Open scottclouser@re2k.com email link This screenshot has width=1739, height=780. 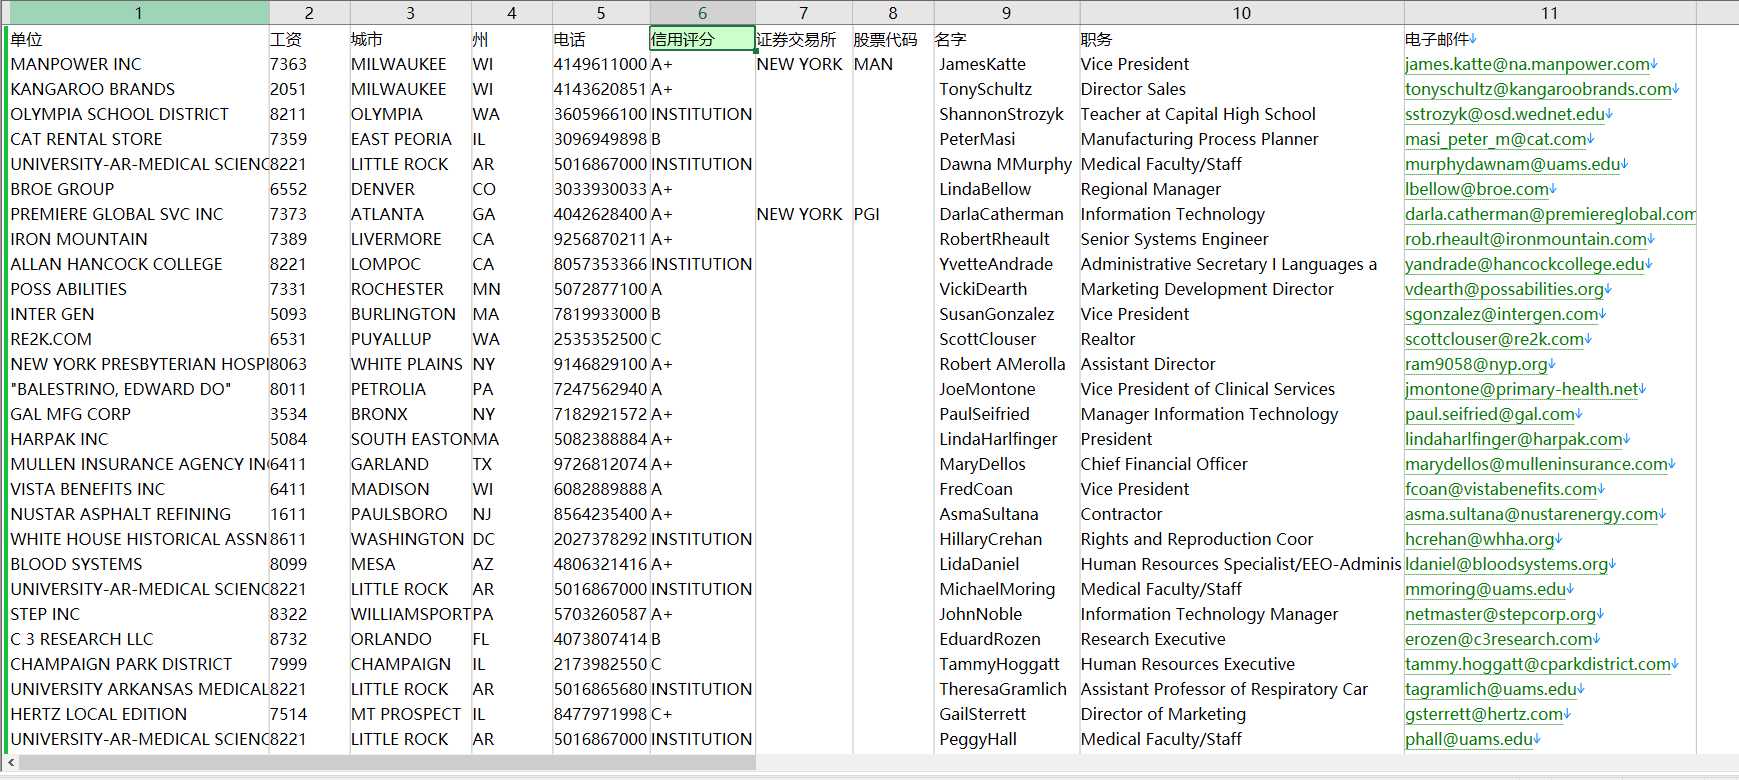click(1494, 339)
